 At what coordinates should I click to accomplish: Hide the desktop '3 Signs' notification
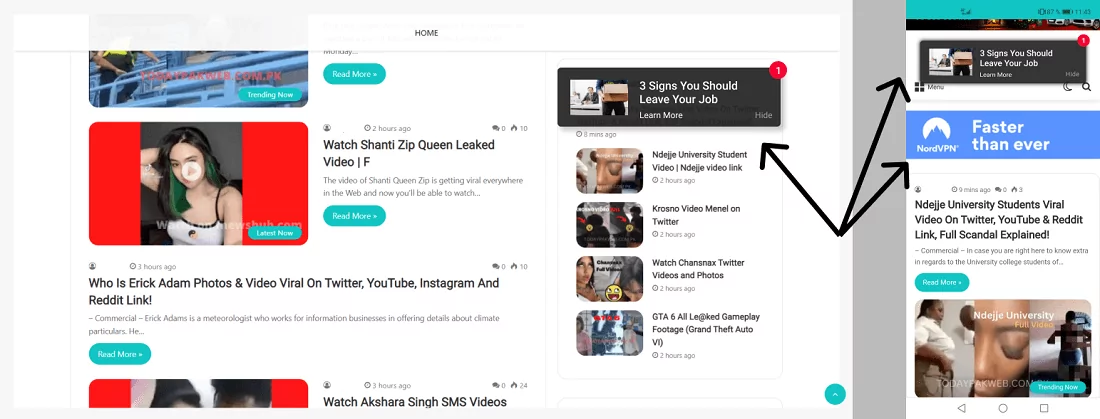click(x=763, y=115)
